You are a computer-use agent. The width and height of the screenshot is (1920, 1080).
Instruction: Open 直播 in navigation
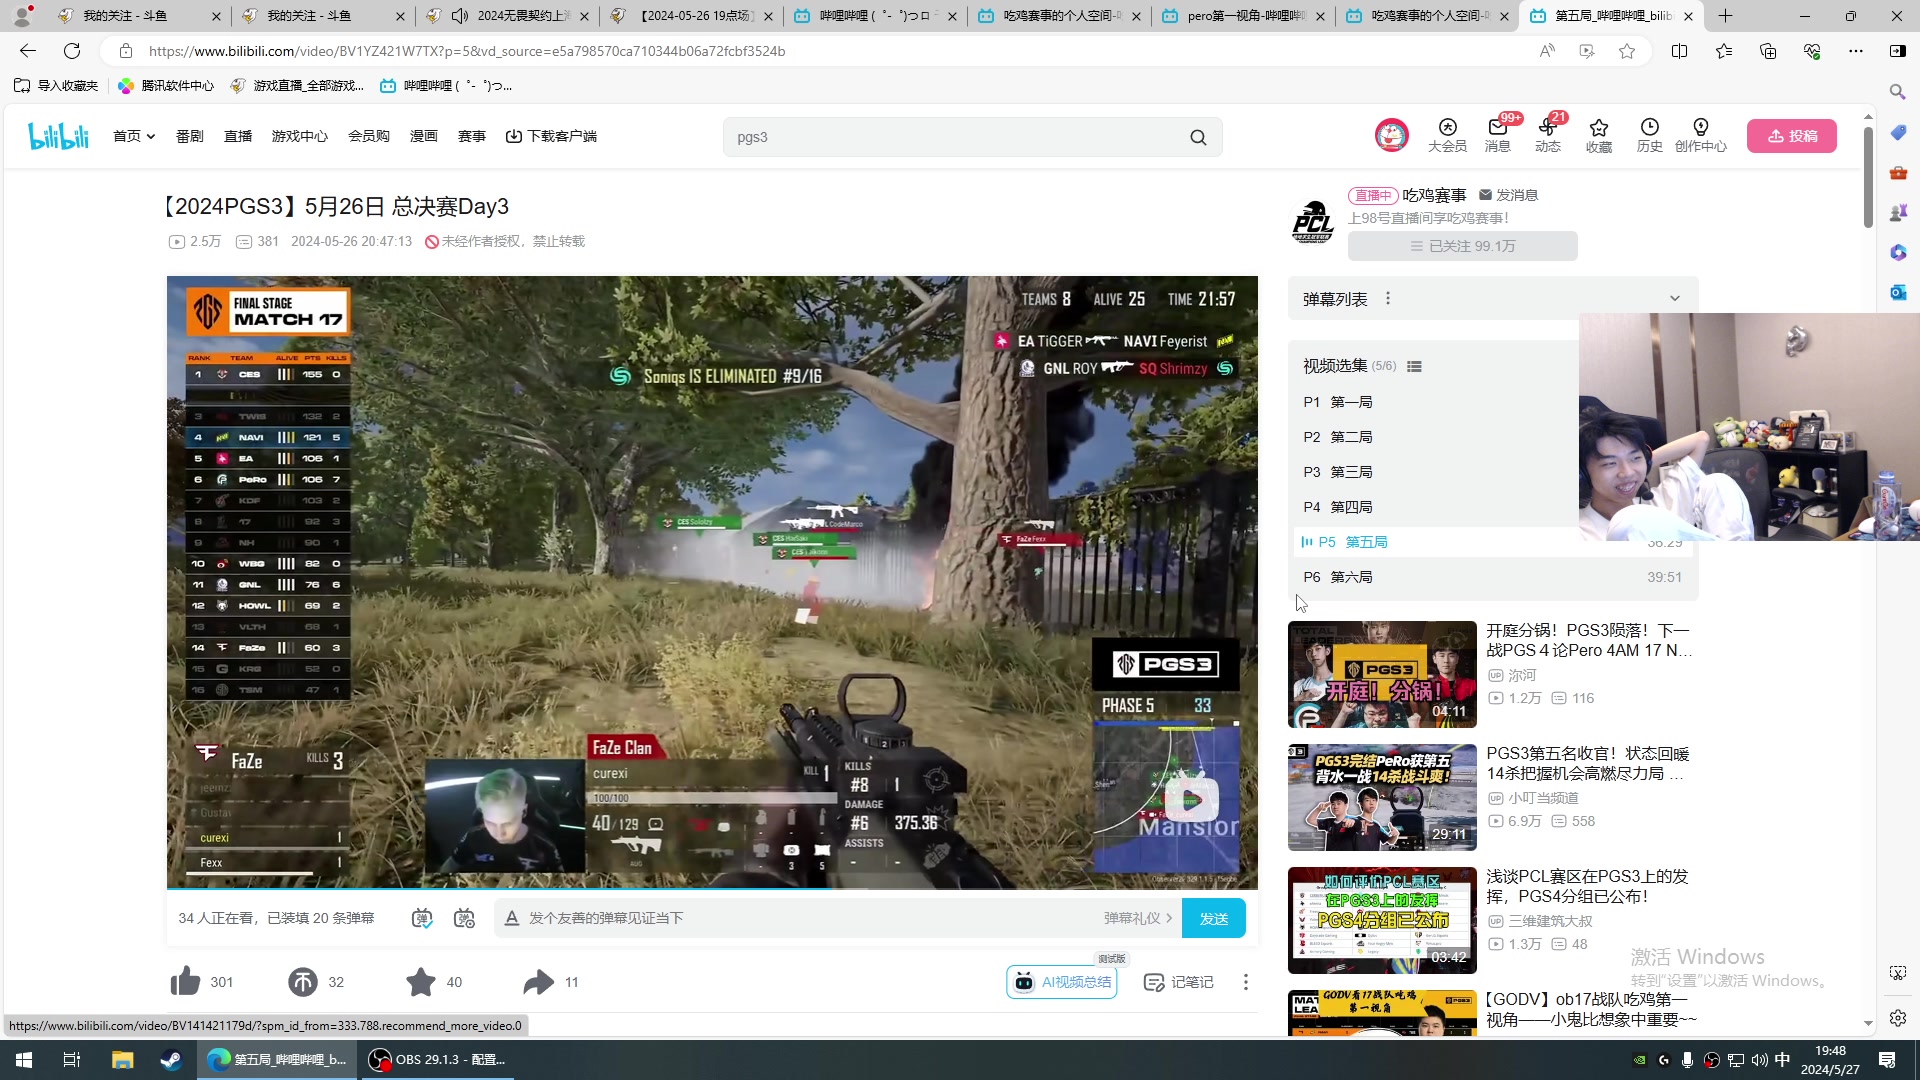click(238, 136)
